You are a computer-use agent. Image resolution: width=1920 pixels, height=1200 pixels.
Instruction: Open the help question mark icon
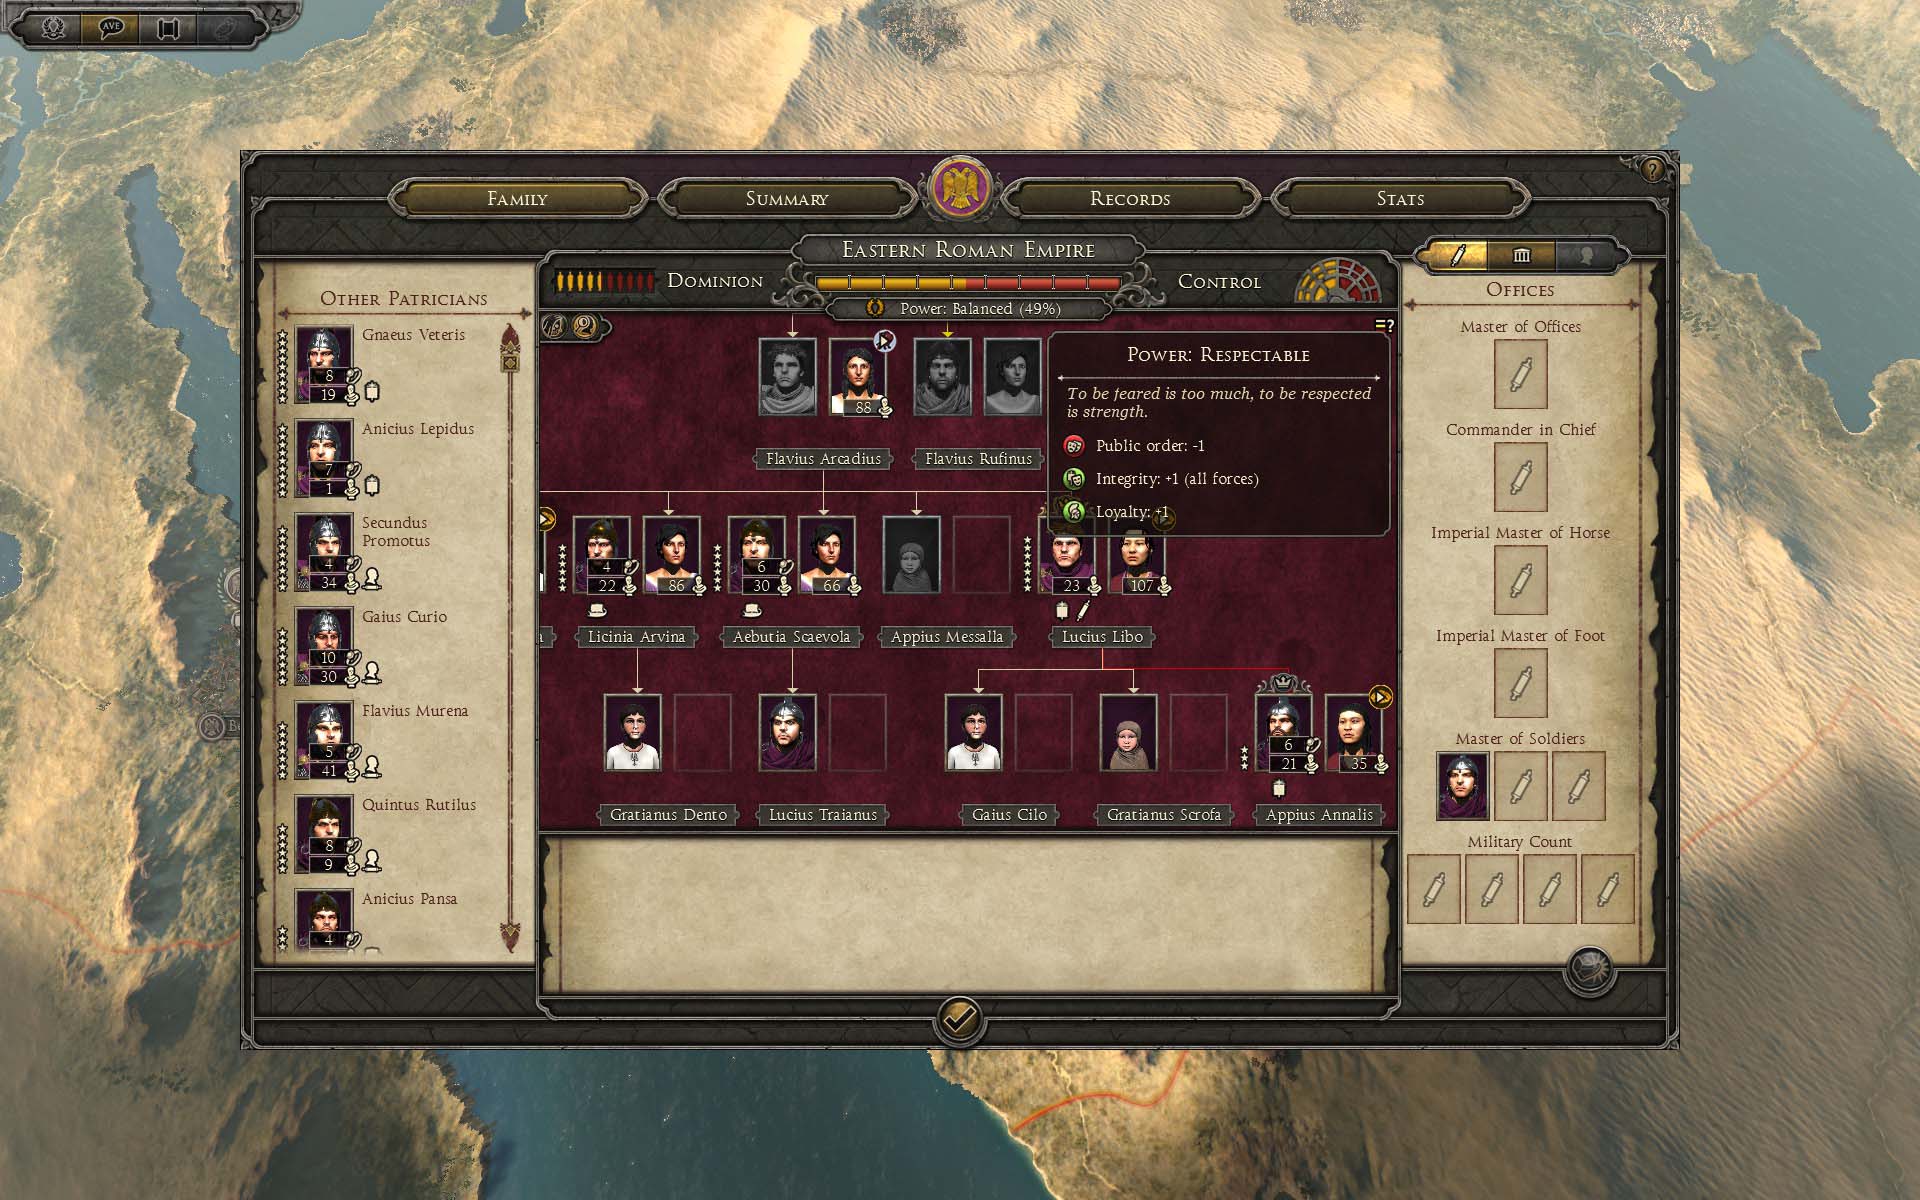click(x=1651, y=169)
